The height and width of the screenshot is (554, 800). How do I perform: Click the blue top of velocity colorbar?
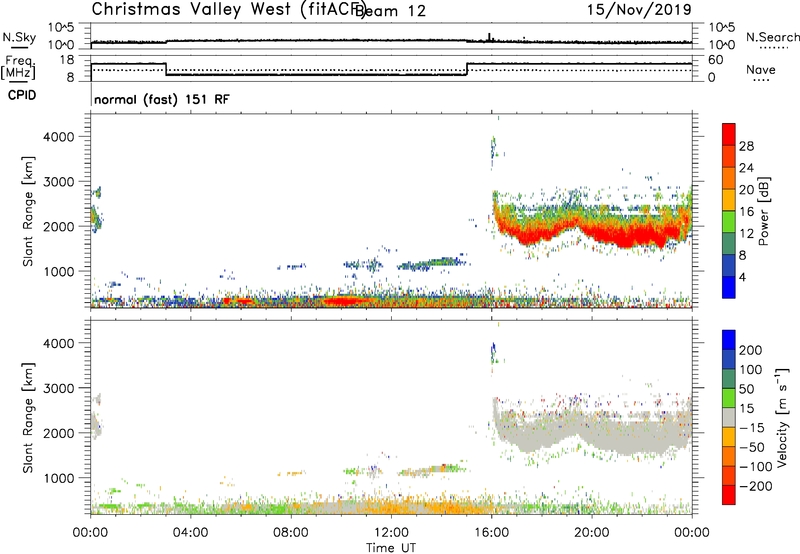[x=729, y=340]
